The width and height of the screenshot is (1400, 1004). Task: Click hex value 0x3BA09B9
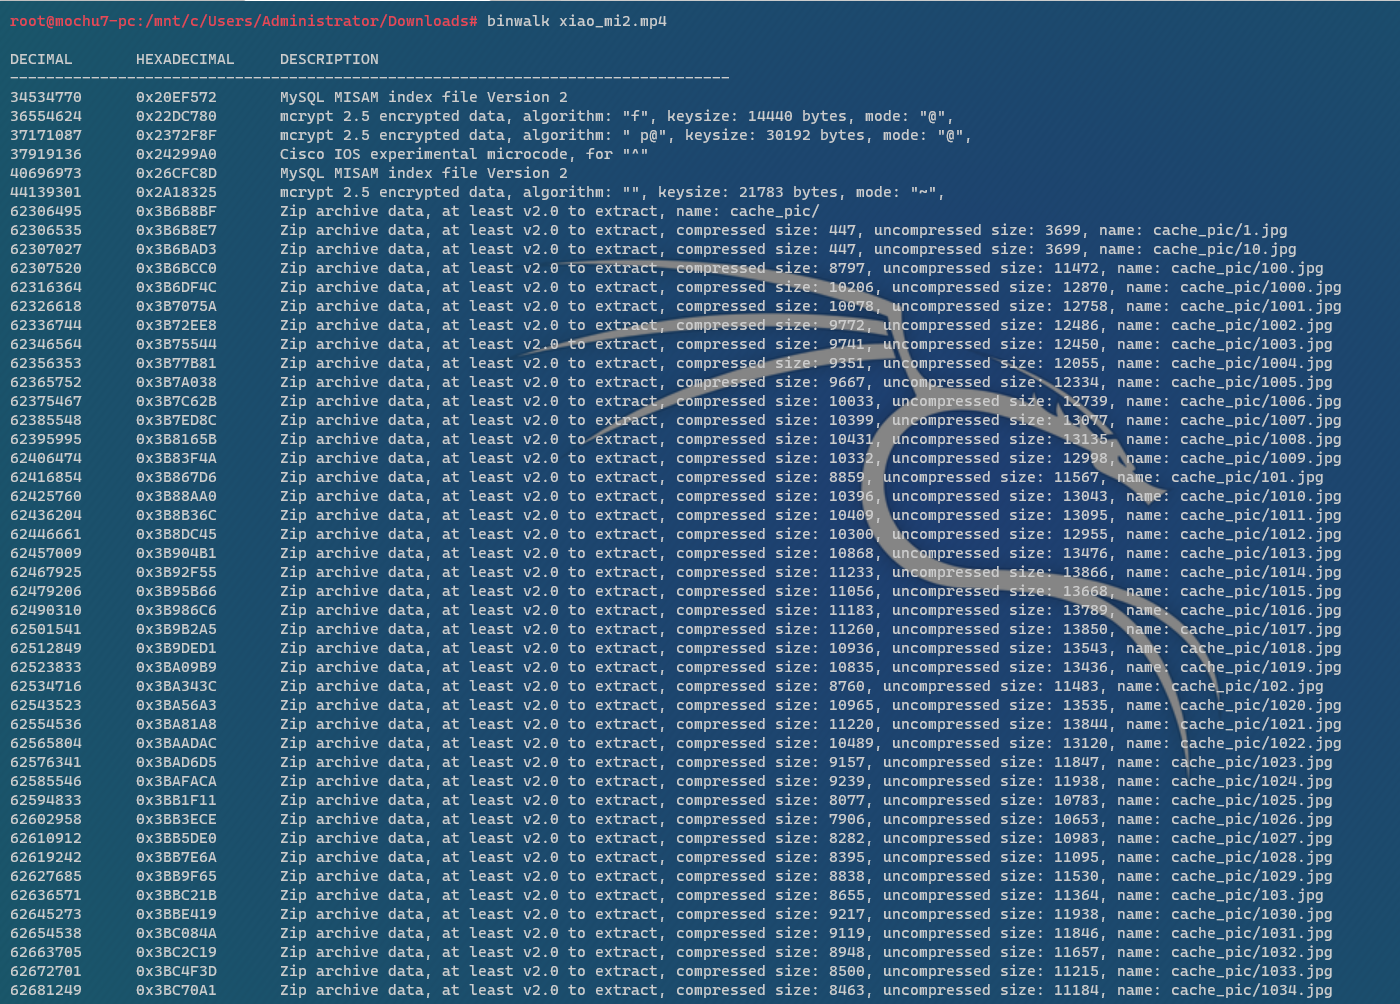[x=176, y=667]
